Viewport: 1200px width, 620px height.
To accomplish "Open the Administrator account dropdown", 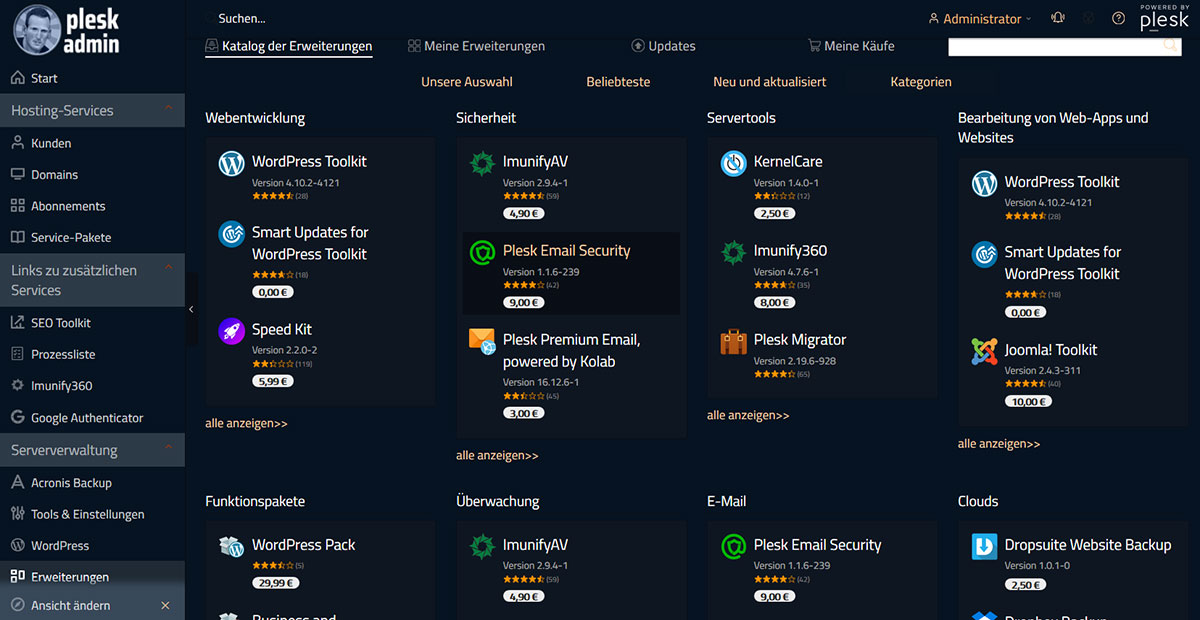I will 979,19.
